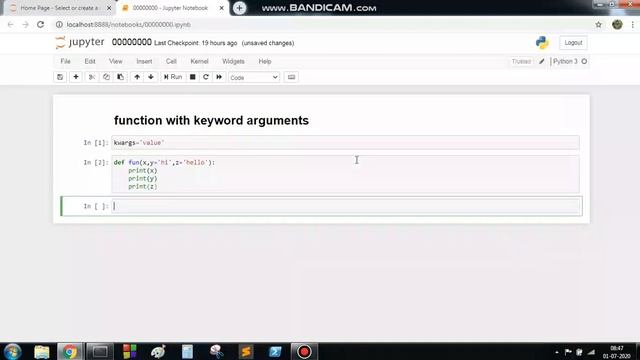Image resolution: width=640 pixels, height=360 pixels.
Task: Move selected cell down arrow
Action: point(151,77)
